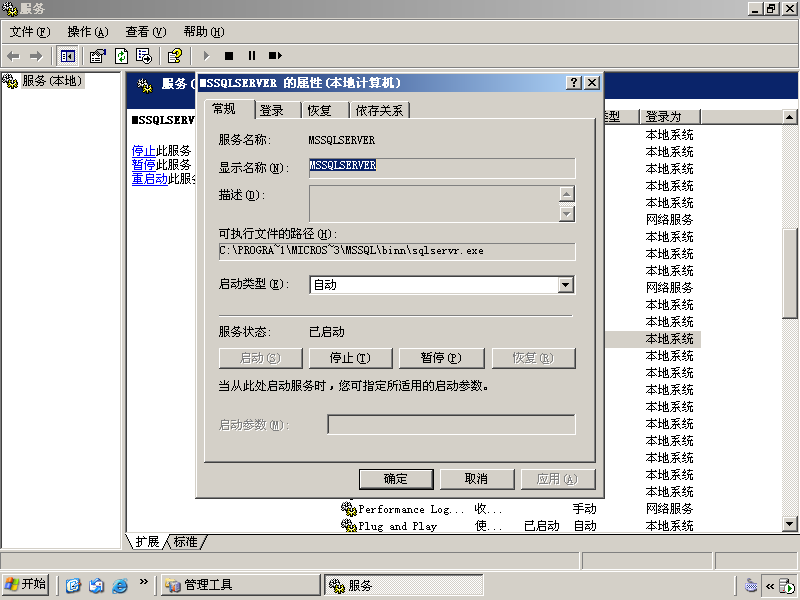The image size is (800, 600).
Task: Click the 确定 button
Action: 396,479
